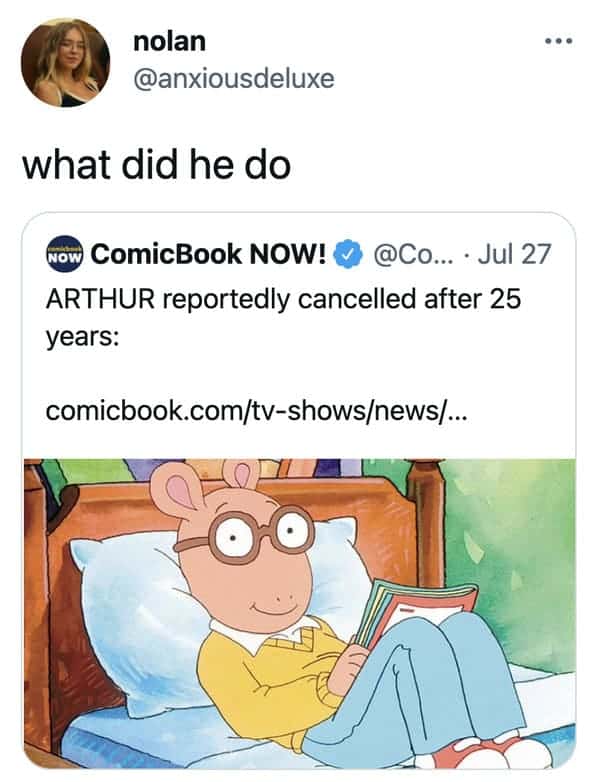
Task: Click nolan's round profile avatar
Action: 65,63
